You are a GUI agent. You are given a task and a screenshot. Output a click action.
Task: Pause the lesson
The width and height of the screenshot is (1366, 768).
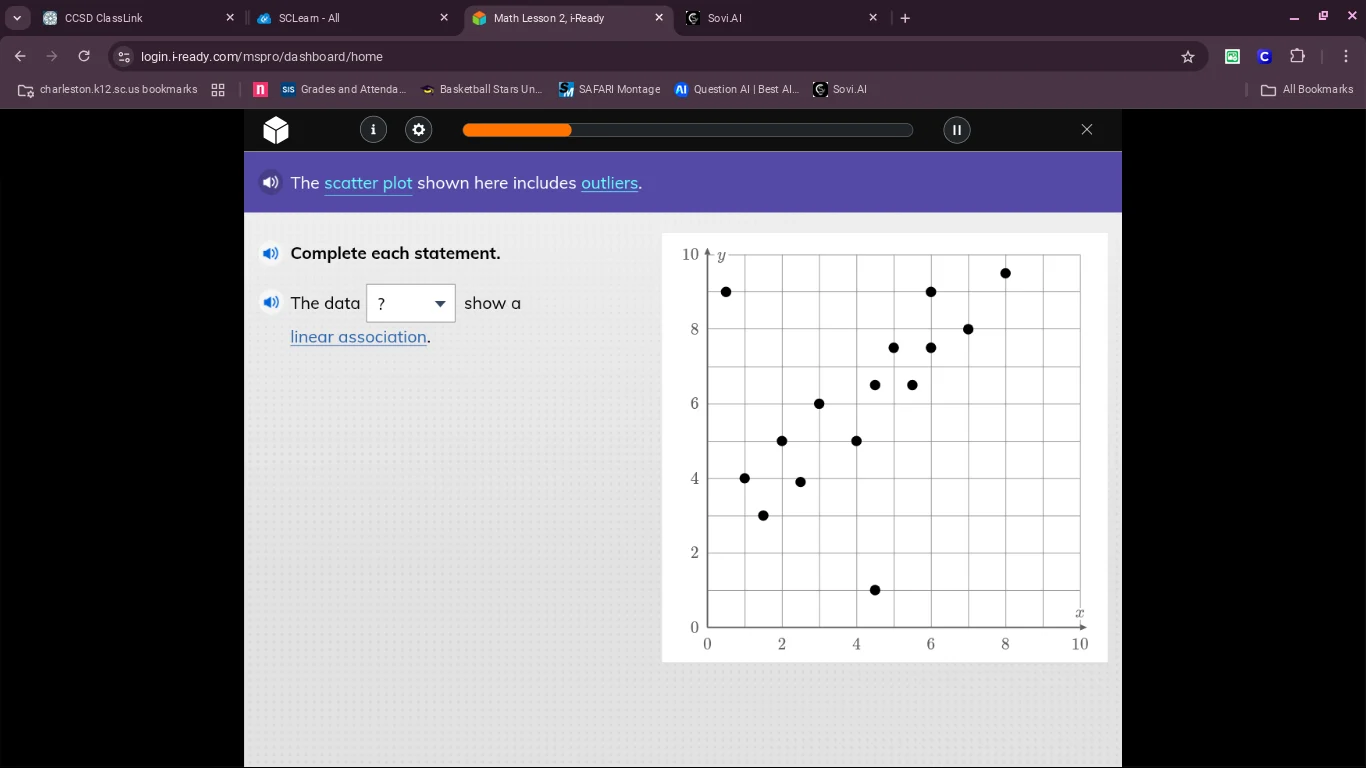[956, 130]
